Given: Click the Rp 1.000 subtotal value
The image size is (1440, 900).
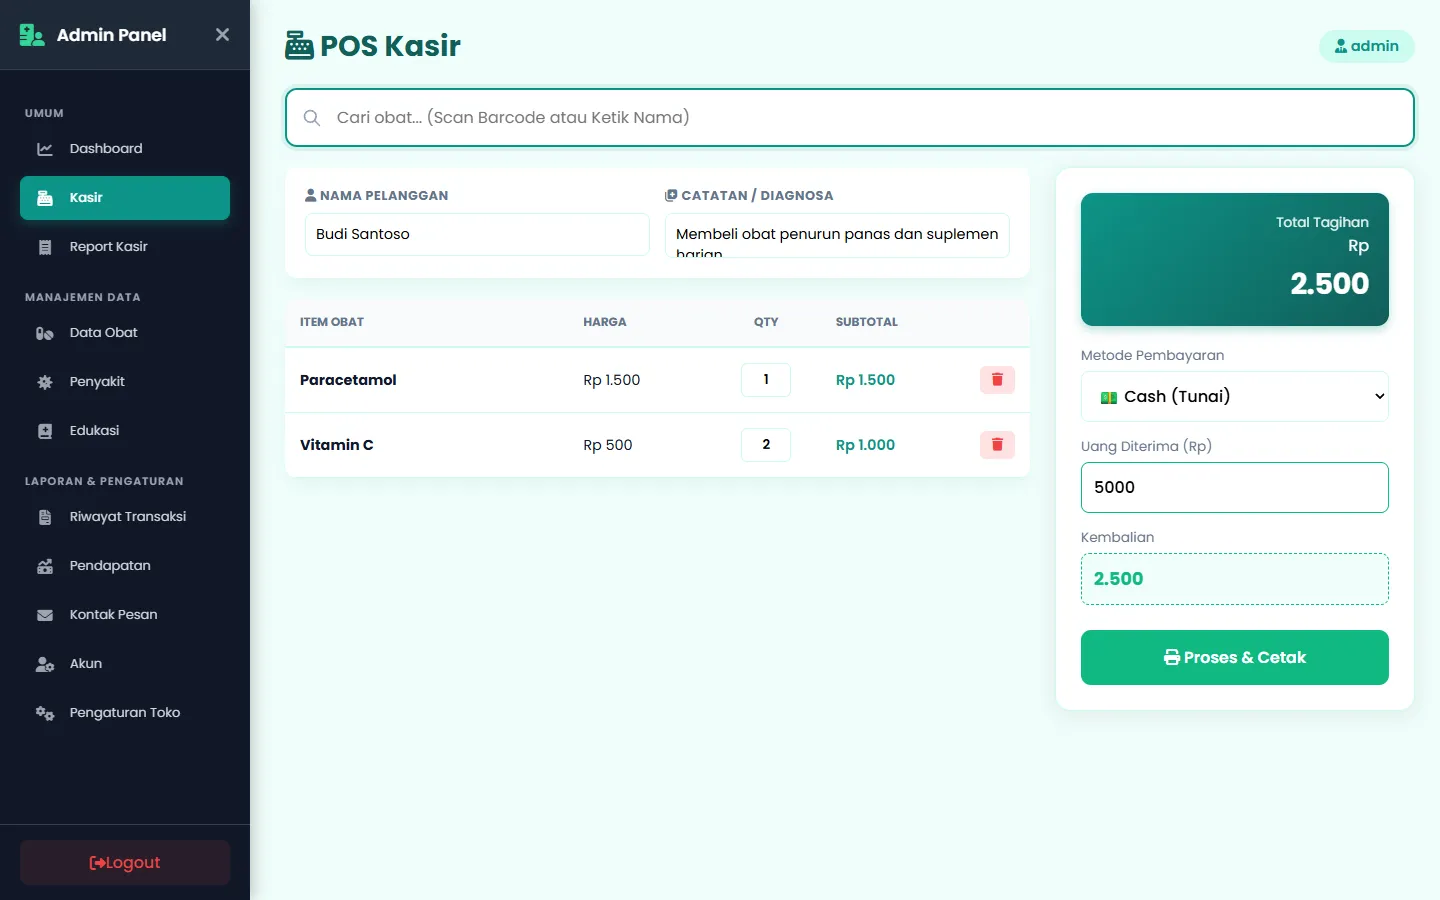Looking at the screenshot, I should point(865,445).
